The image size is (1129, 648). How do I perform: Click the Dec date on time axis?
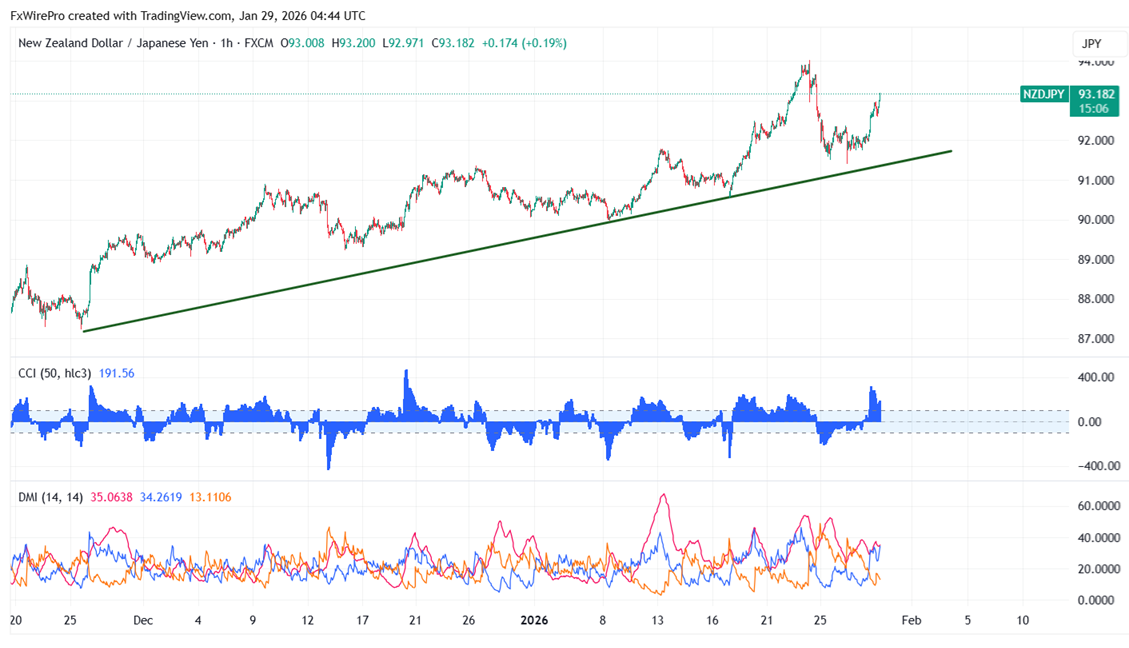(143, 620)
